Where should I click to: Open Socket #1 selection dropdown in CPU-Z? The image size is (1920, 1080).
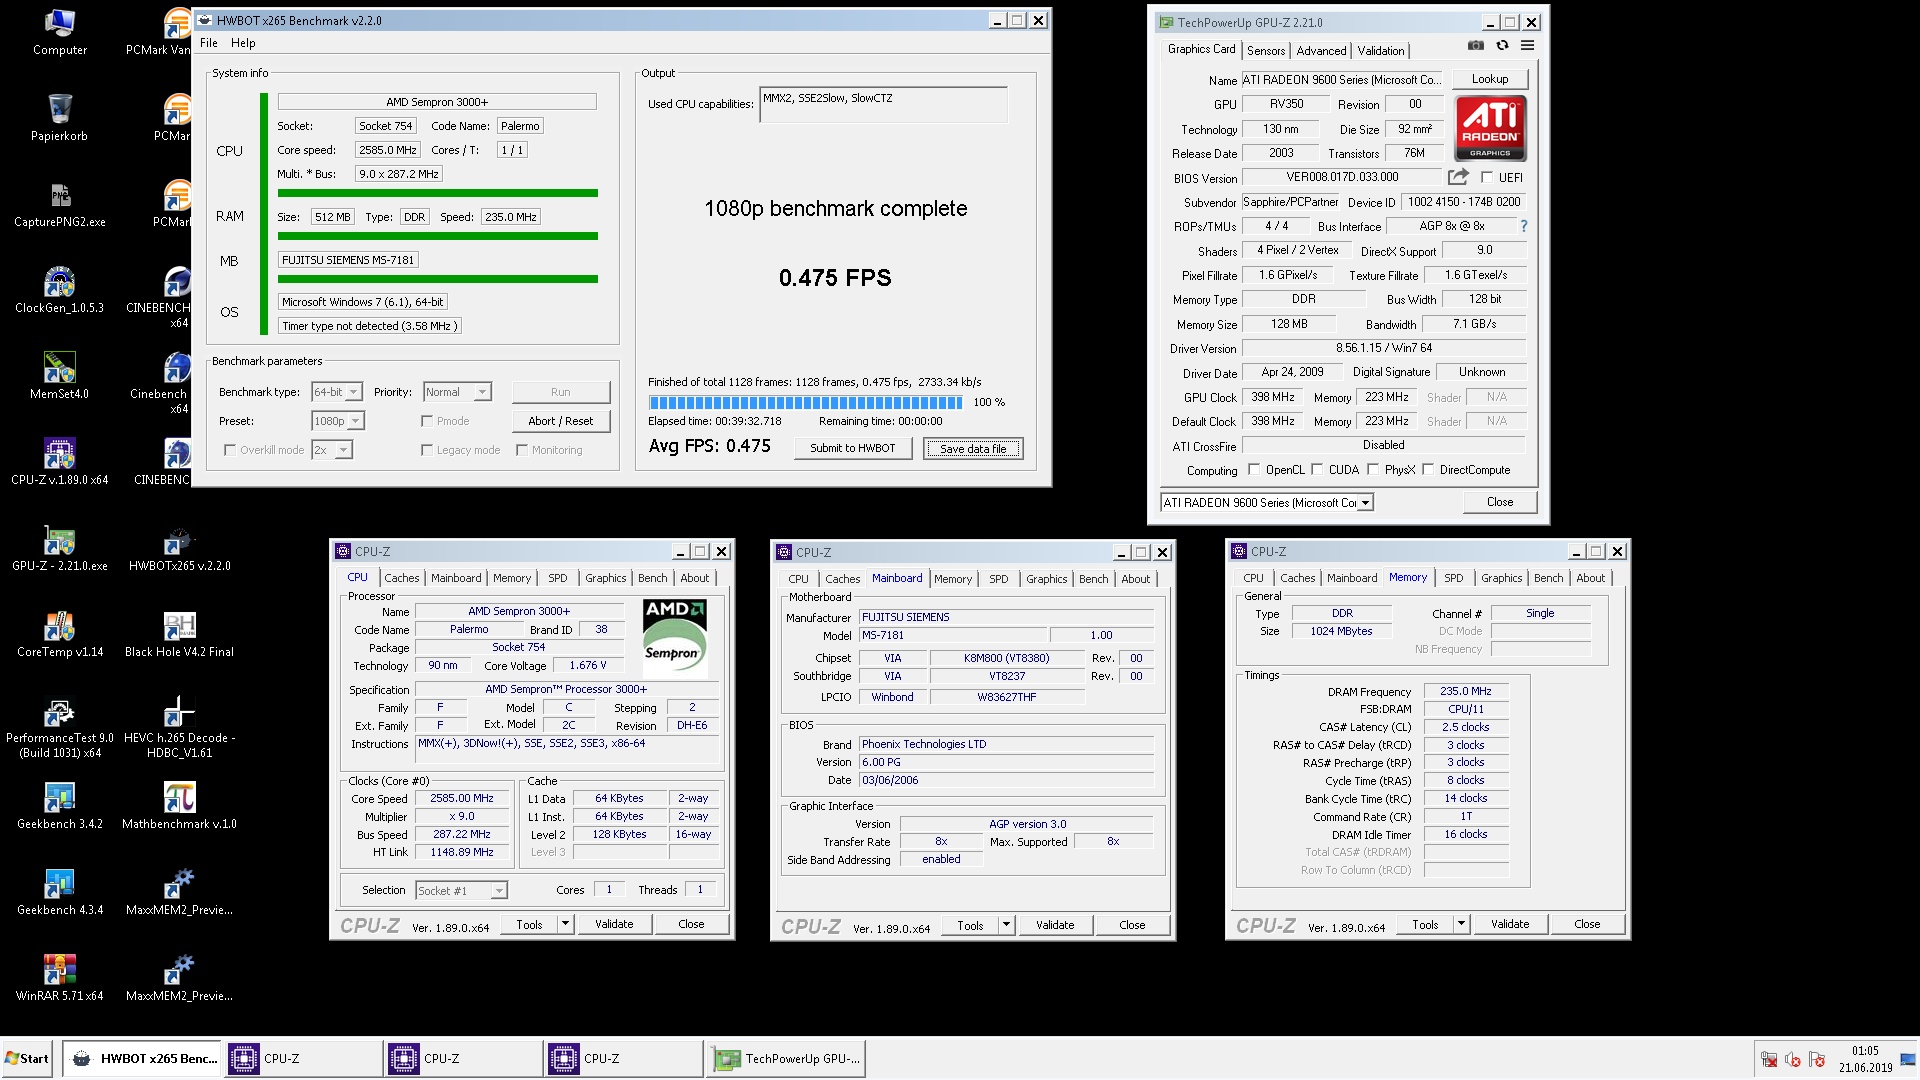point(462,890)
